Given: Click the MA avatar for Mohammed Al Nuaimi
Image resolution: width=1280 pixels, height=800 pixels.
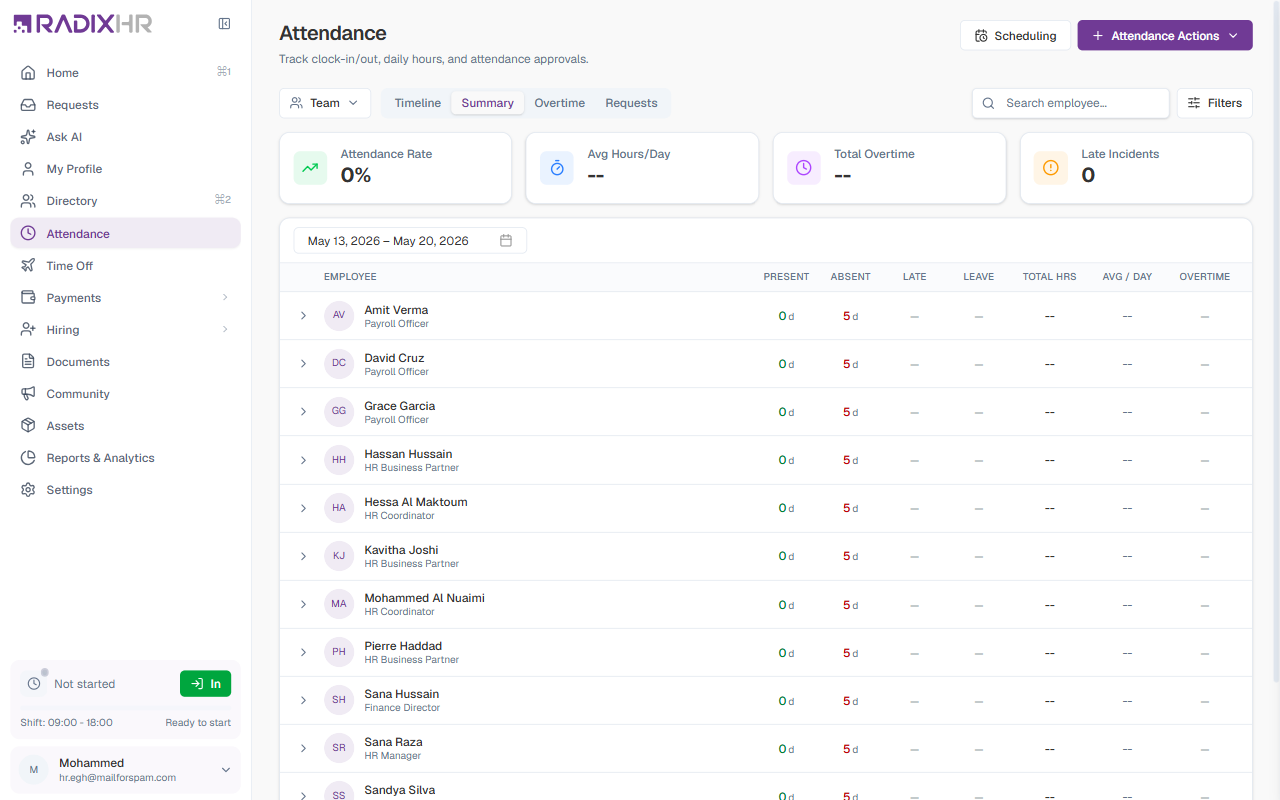Looking at the screenshot, I should [339, 604].
